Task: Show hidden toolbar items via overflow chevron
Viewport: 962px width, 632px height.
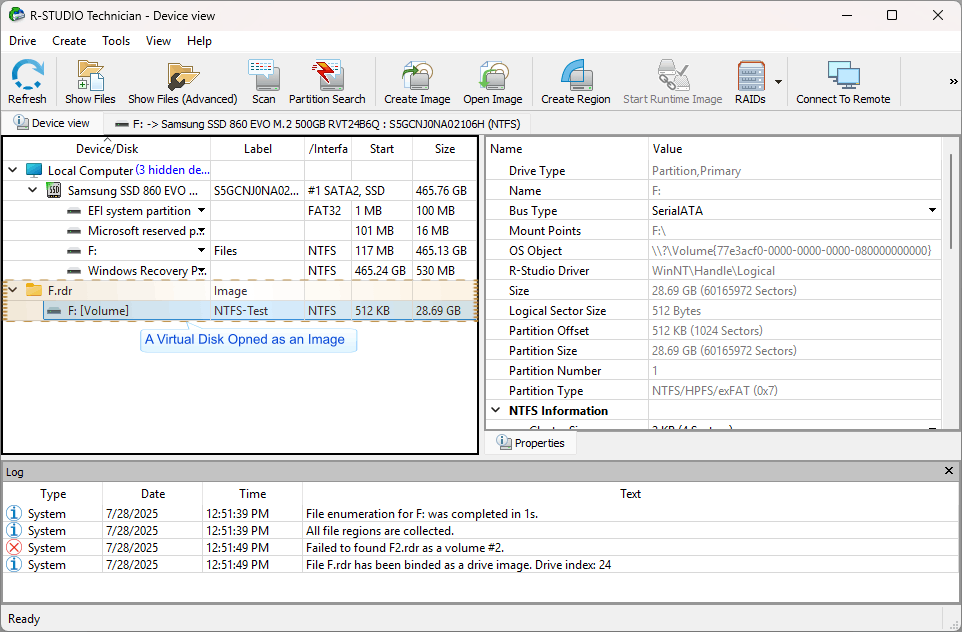Action: (x=953, y=81)
